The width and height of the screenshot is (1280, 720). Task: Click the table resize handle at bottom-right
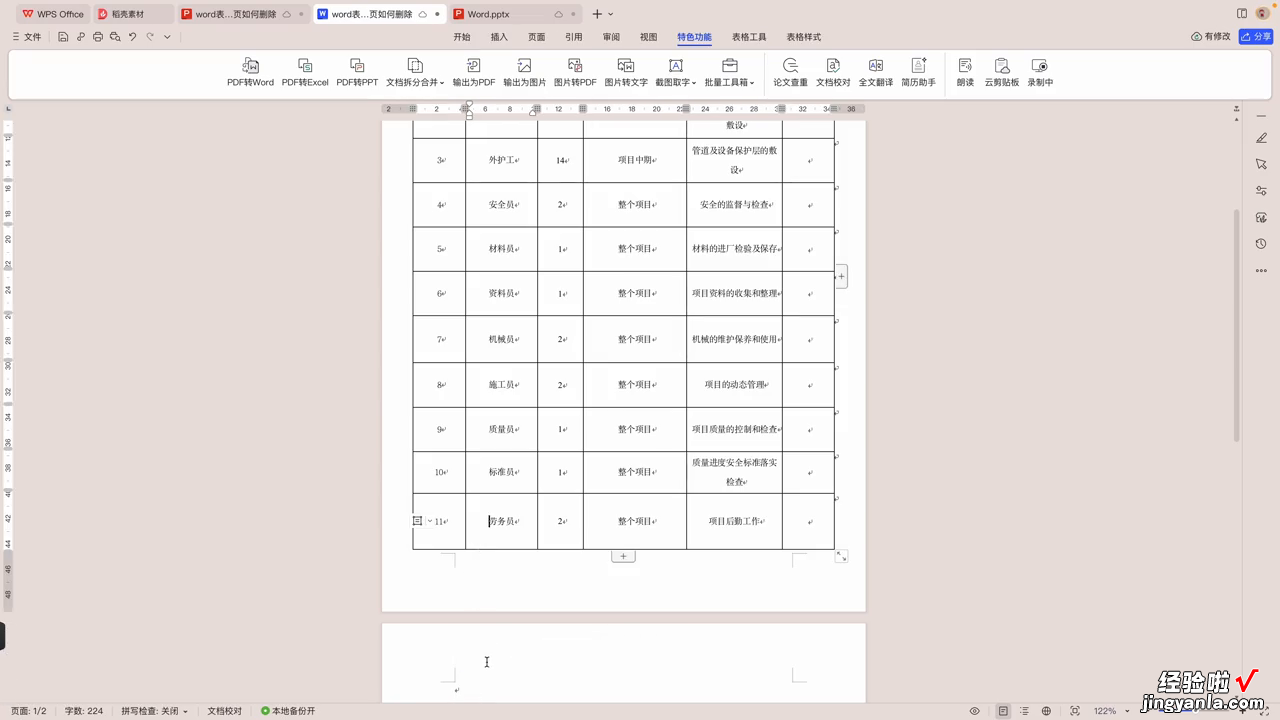tap(842, 556)
